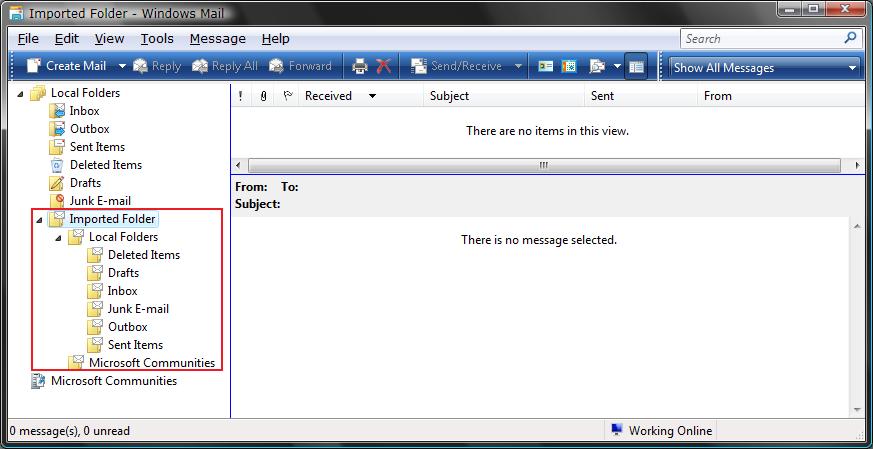The image size is (873, 449).
Task: Sort by the Sent column header
Action: click(x=641, y=96)
